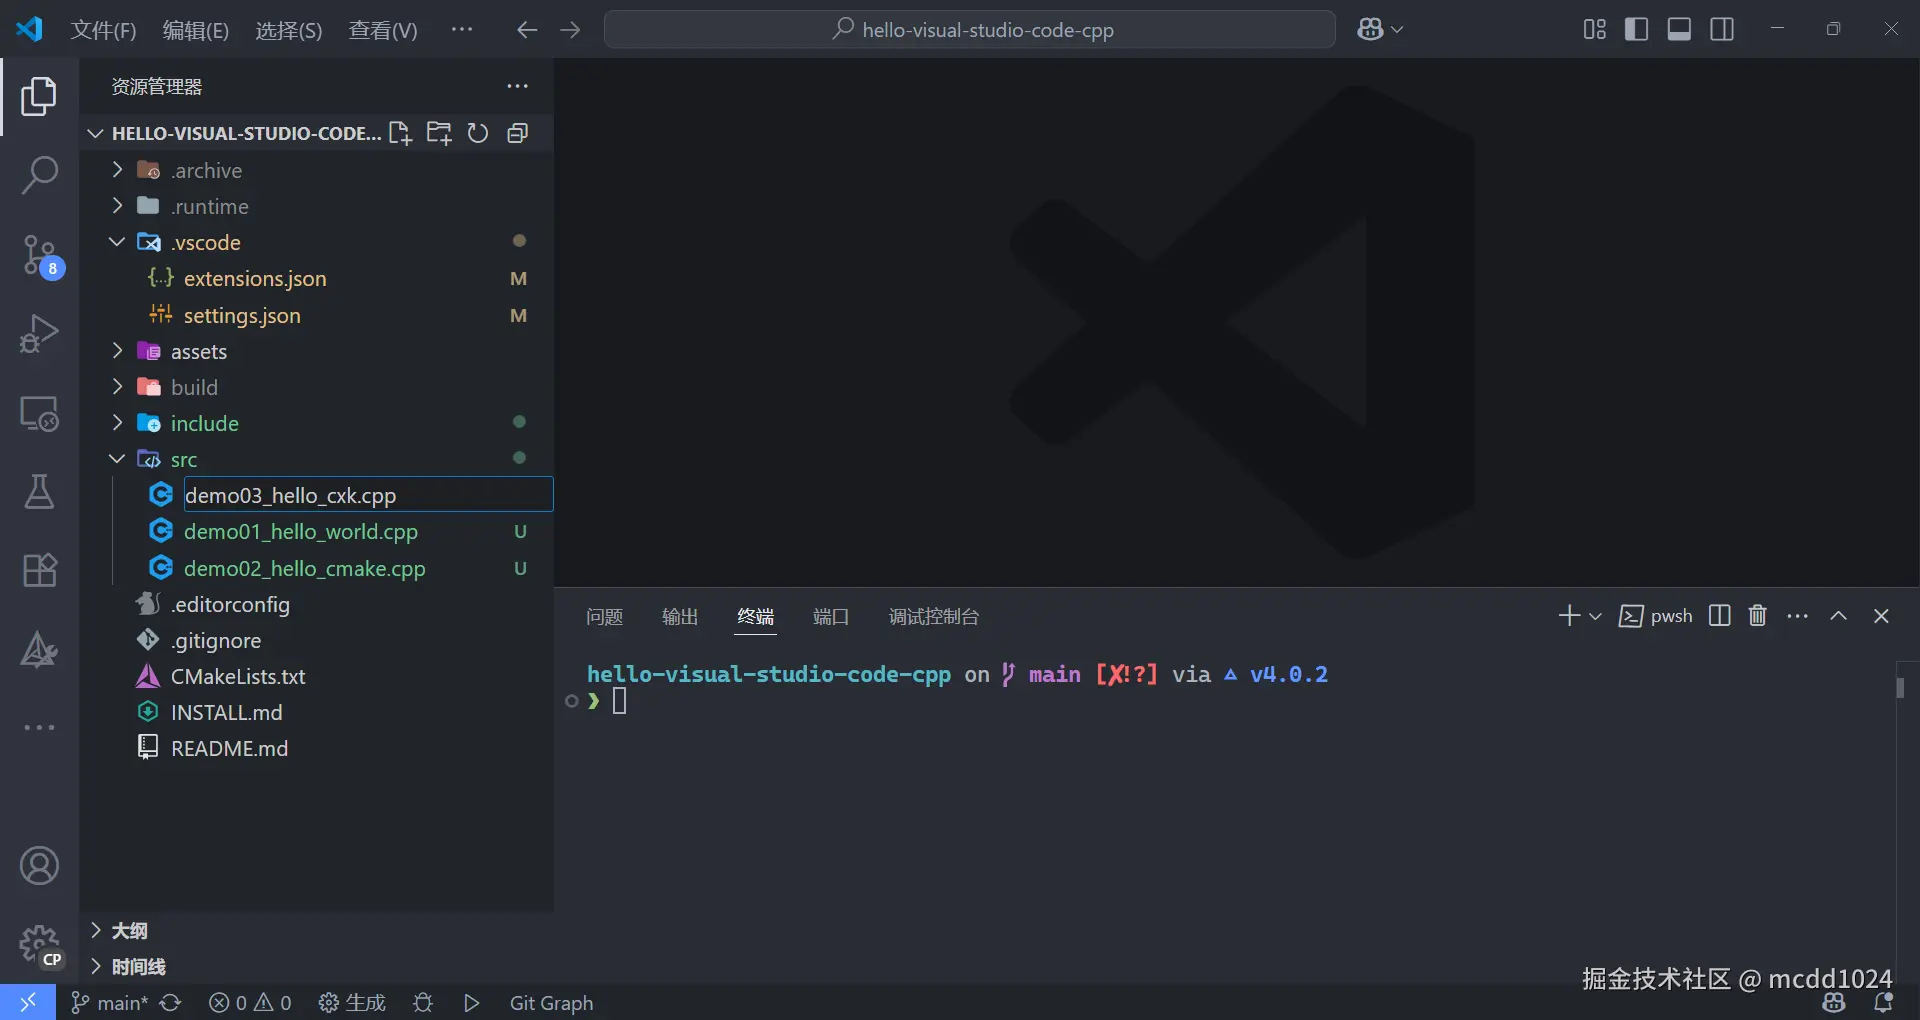The image size is (1920, 1020).
Task: Split the terminal pane
Action: (x=1720, y=616)
